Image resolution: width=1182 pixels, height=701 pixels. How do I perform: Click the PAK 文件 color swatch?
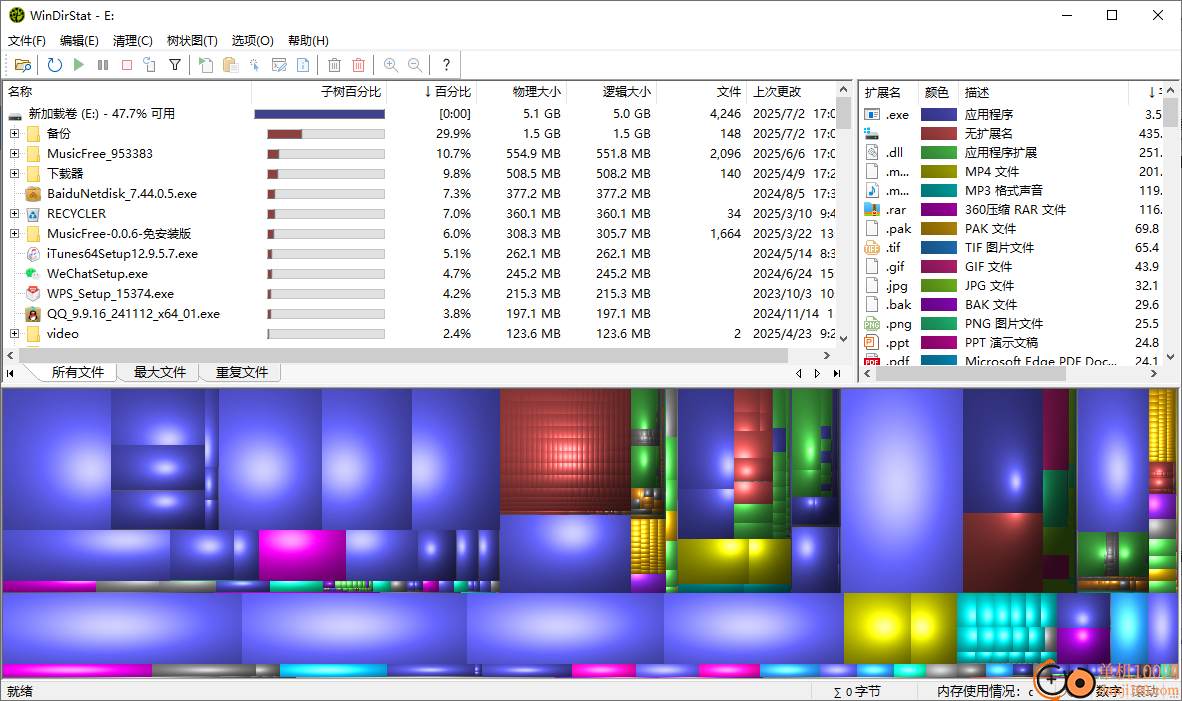[x=939, y=228]
